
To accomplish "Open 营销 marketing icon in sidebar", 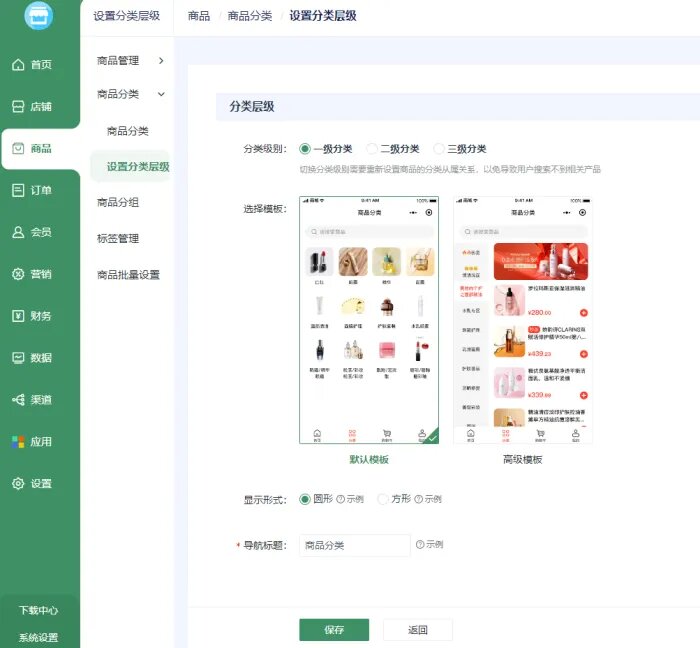I will pyautogui.click(x=18, y=274).
